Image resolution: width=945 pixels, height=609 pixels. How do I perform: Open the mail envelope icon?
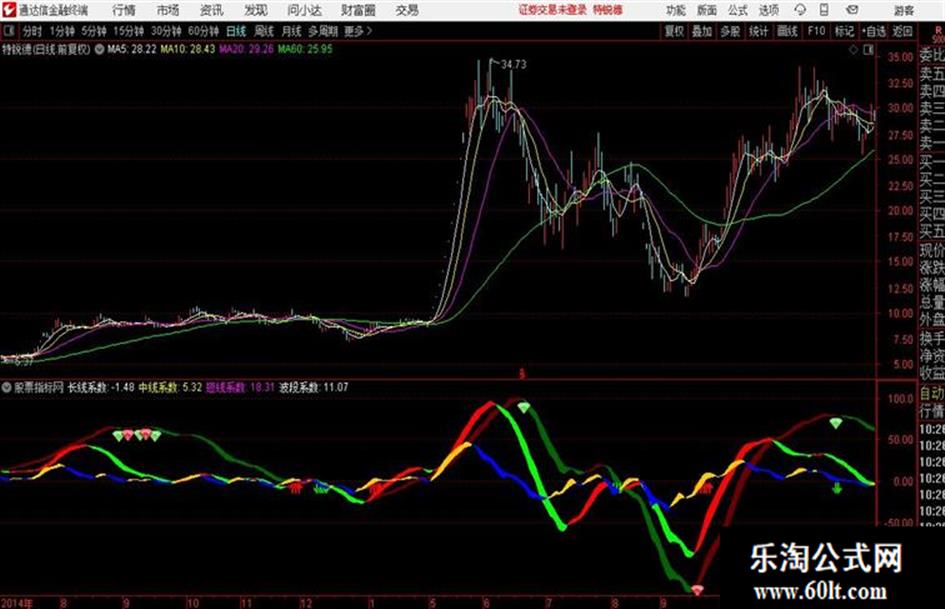[x=852, y=10]
